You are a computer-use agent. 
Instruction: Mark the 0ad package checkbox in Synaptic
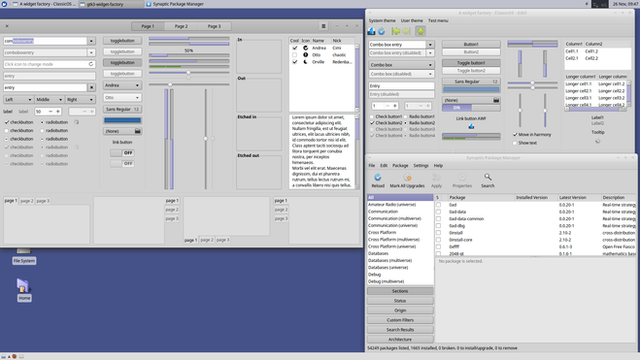[x=438, y=205]
